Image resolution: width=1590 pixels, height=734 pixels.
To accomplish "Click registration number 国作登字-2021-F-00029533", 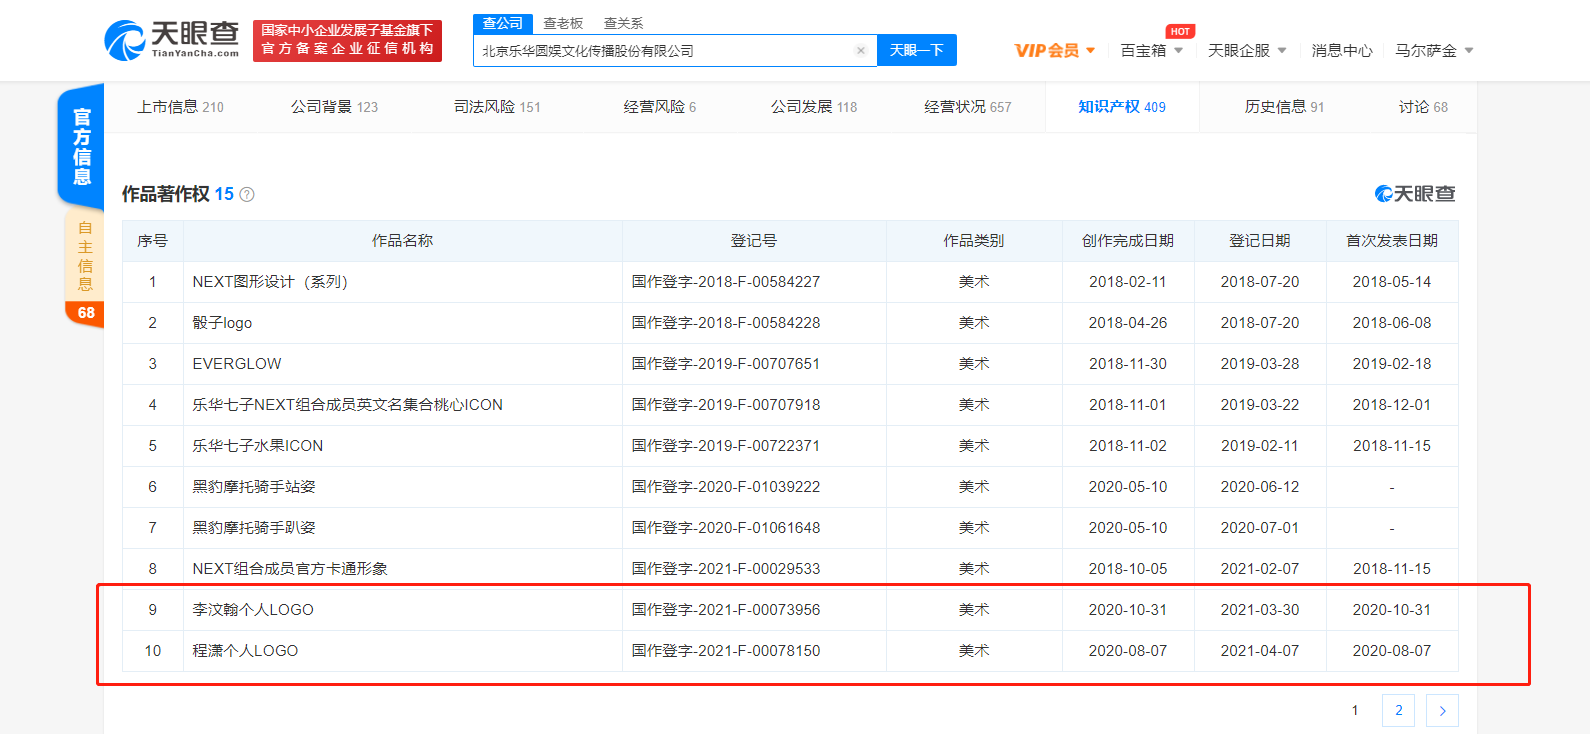I will pyautogui.click(x=726, y=569).
